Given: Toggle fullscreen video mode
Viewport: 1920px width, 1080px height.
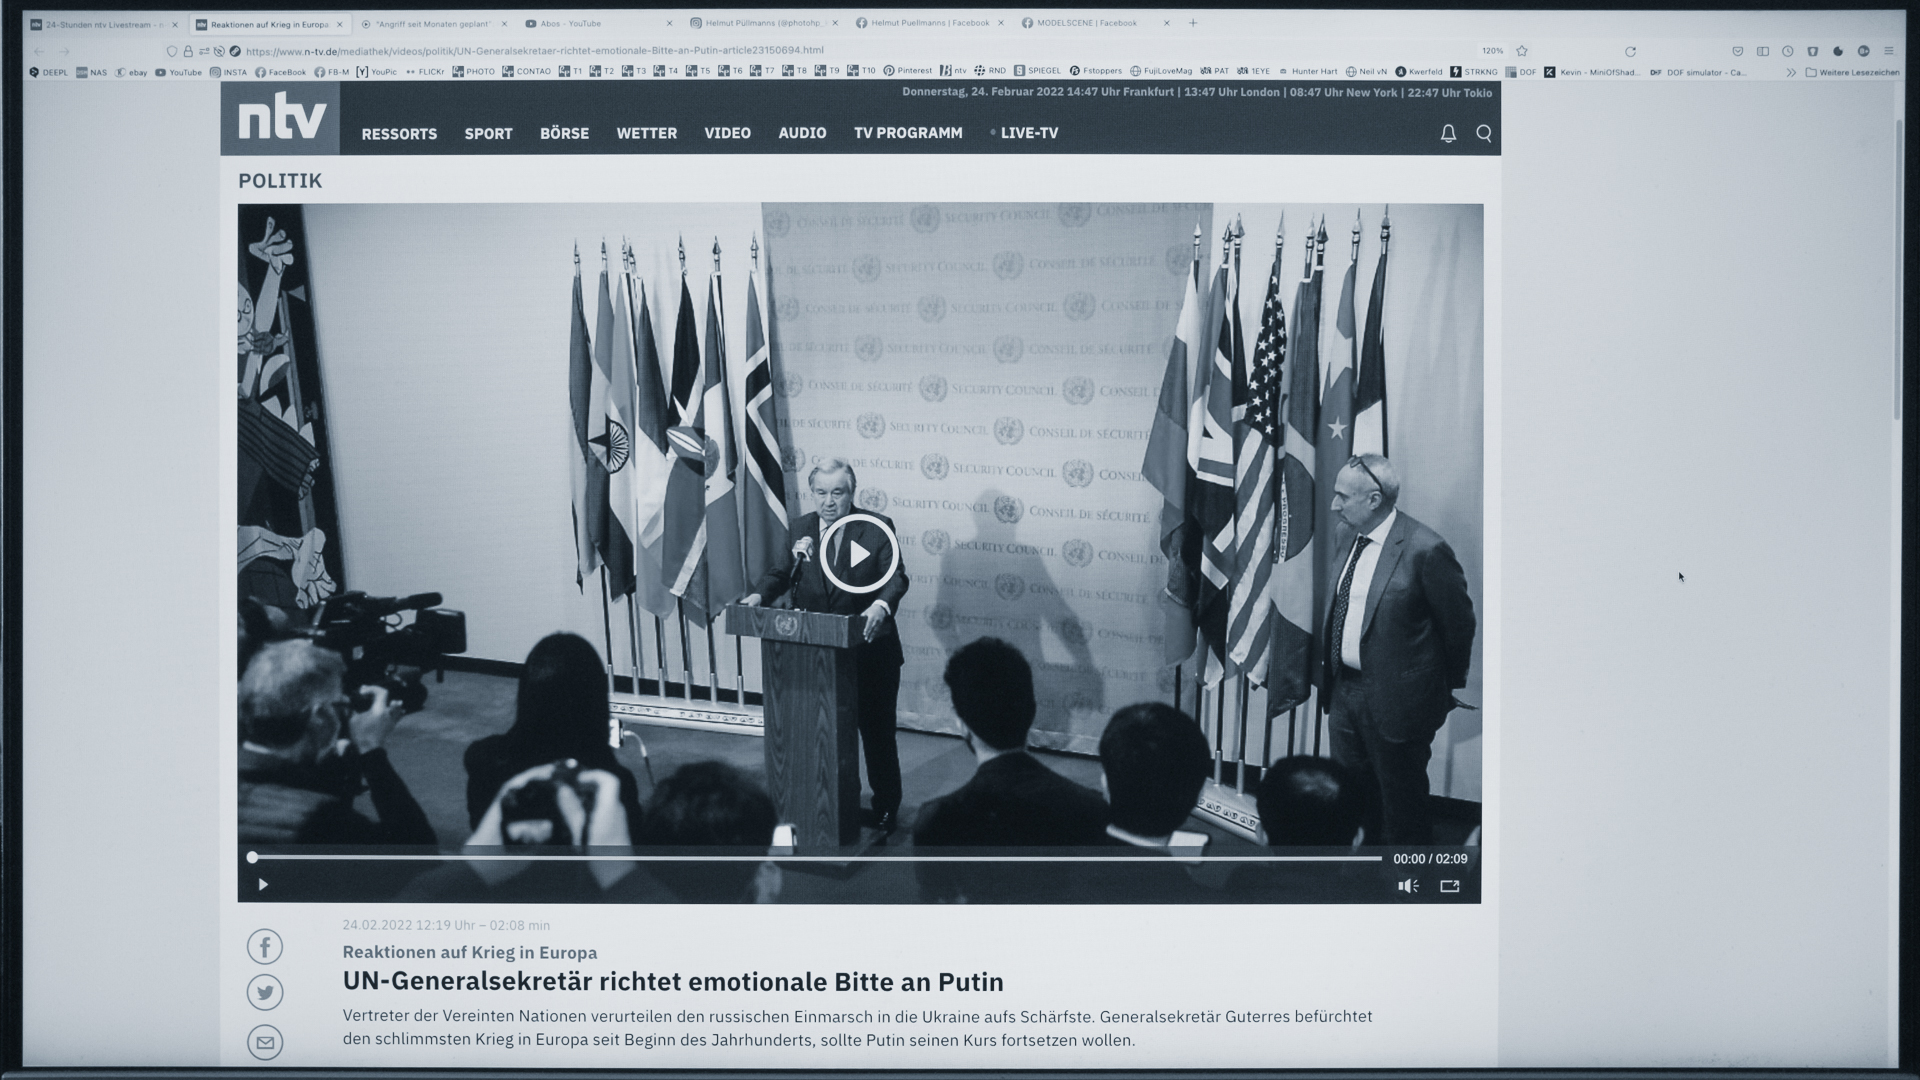Looking at the screenshot, I should click(1450, 886).
